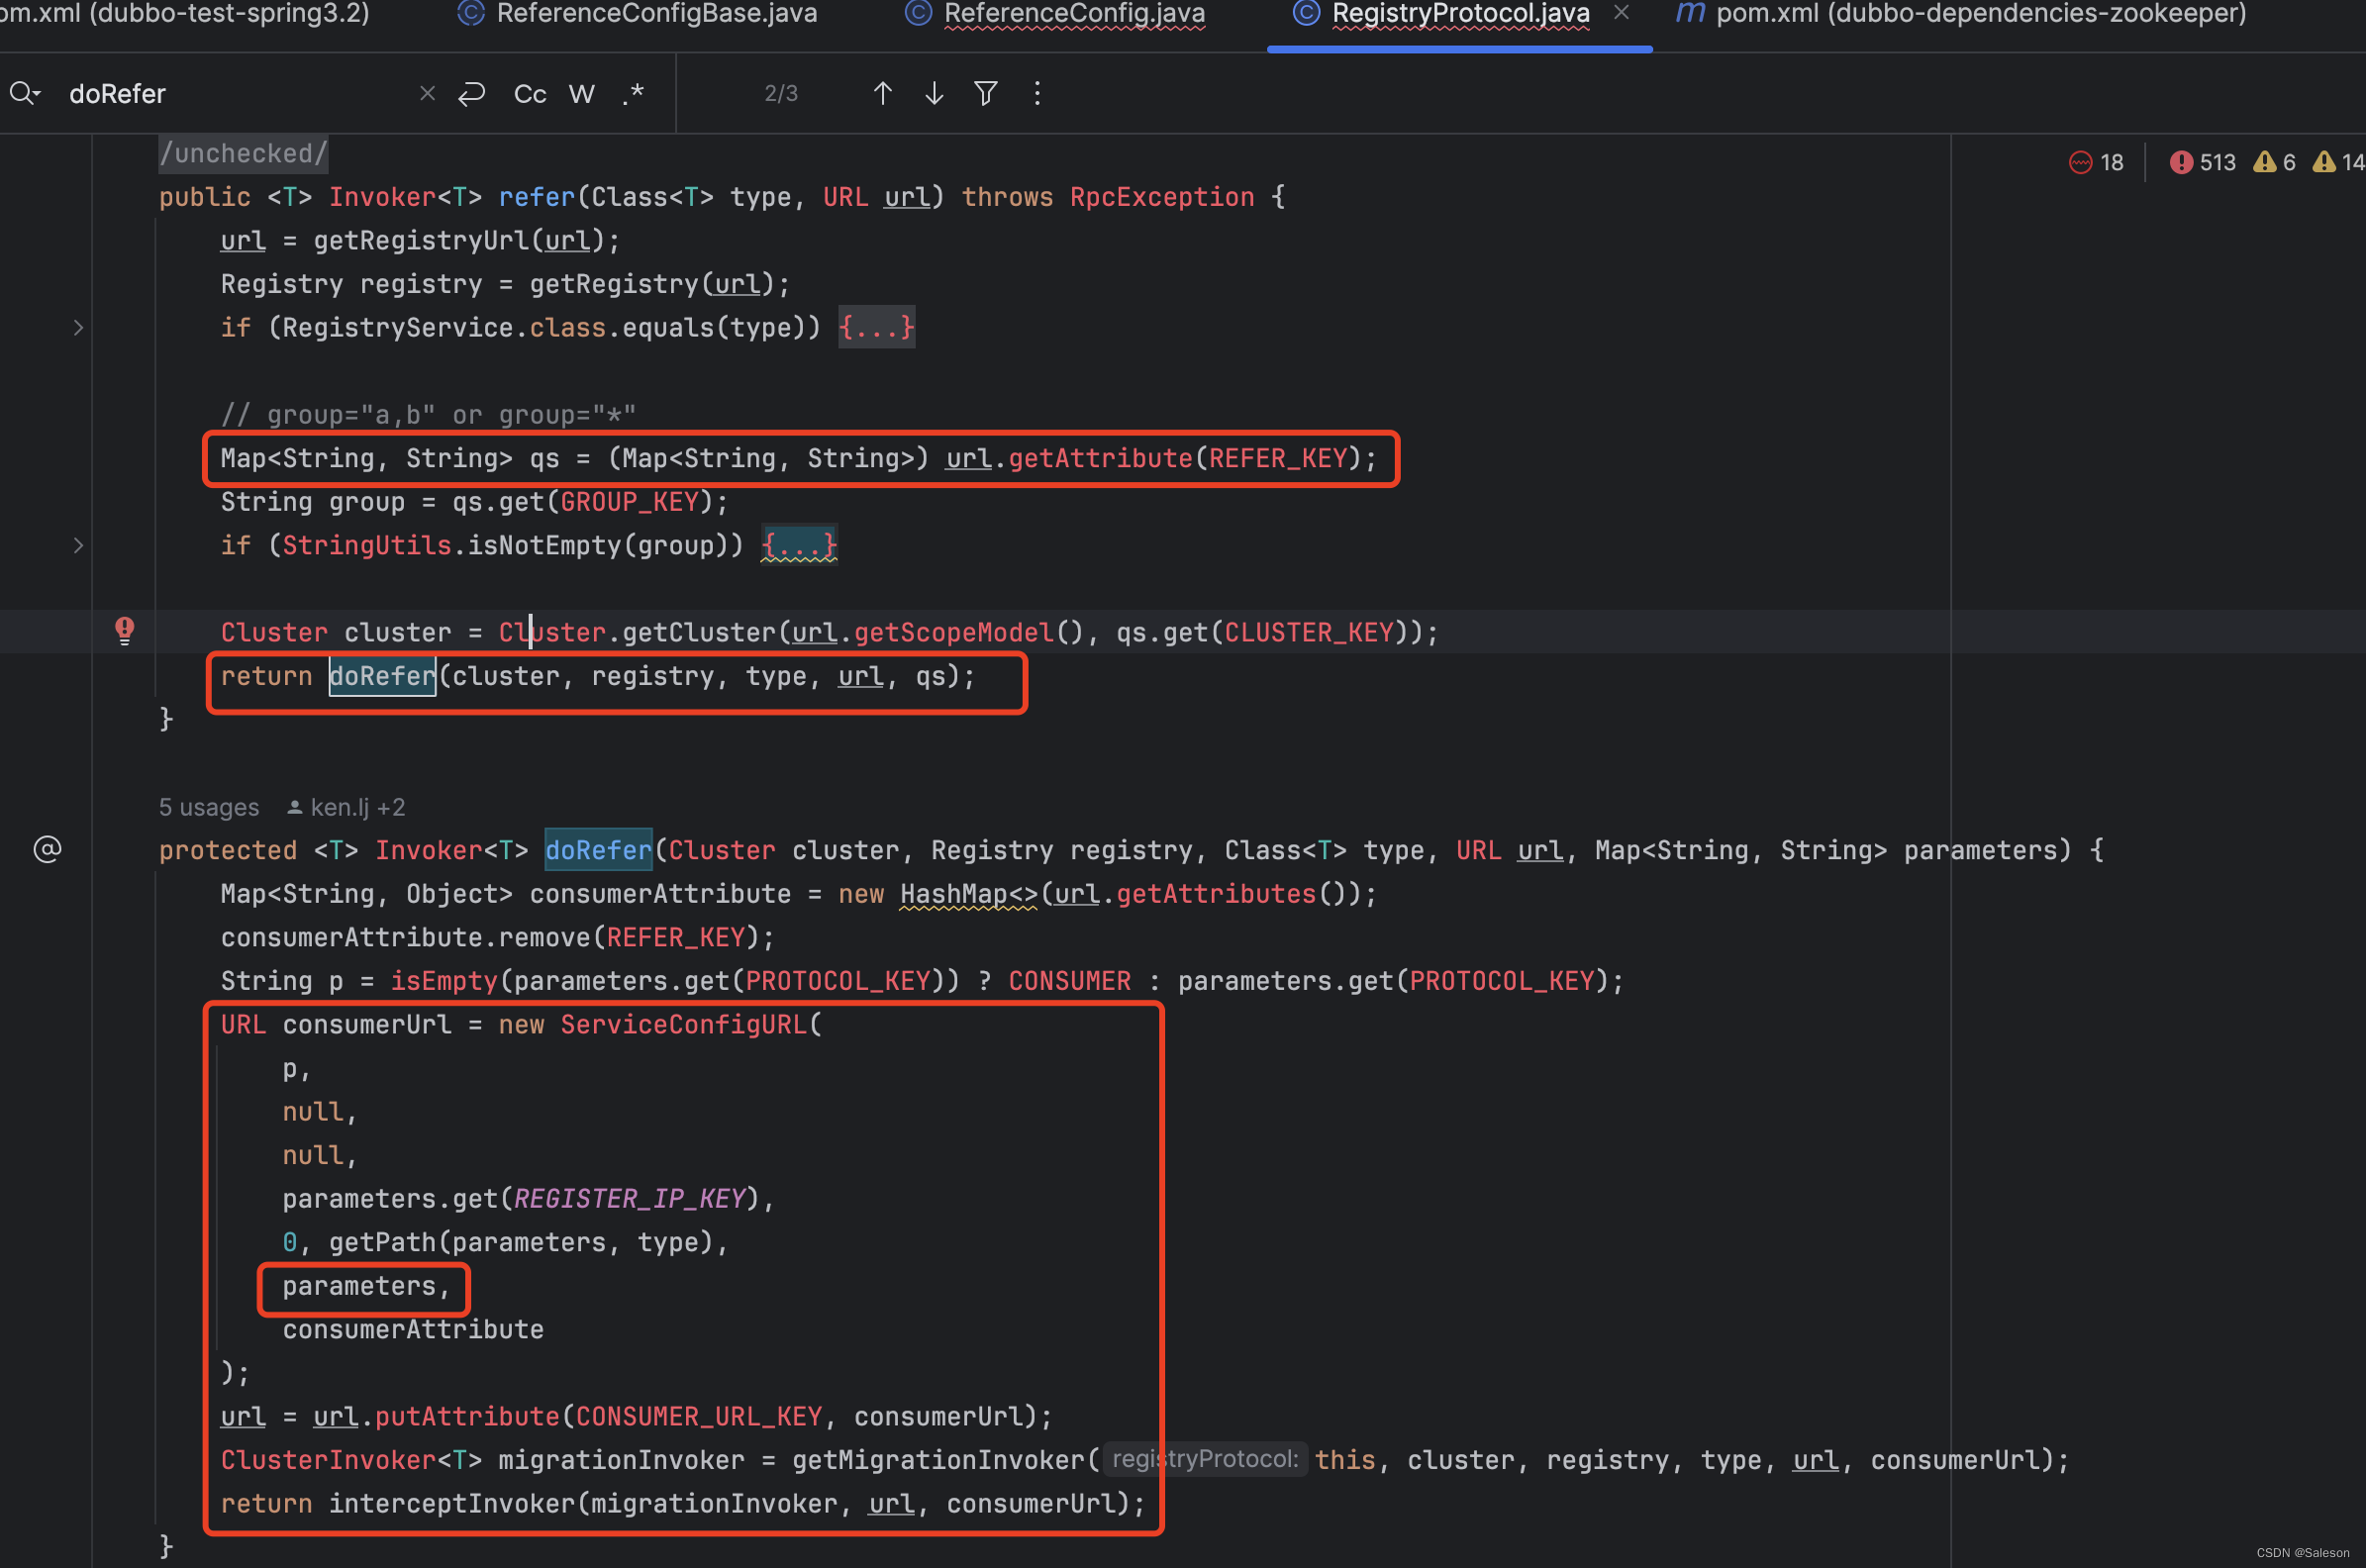Go to previous search occurrence arrow
The height and width of the screenshot is (1568, 2366).
[882, 94]
